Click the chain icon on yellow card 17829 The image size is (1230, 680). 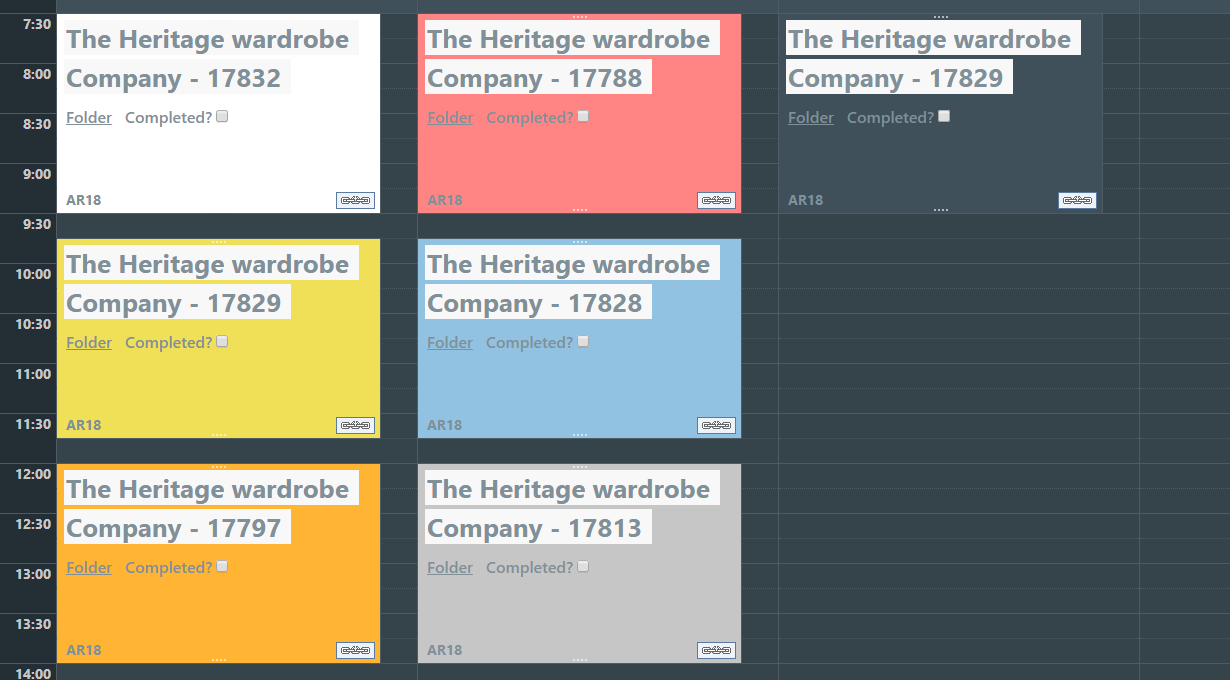(355, 425)
